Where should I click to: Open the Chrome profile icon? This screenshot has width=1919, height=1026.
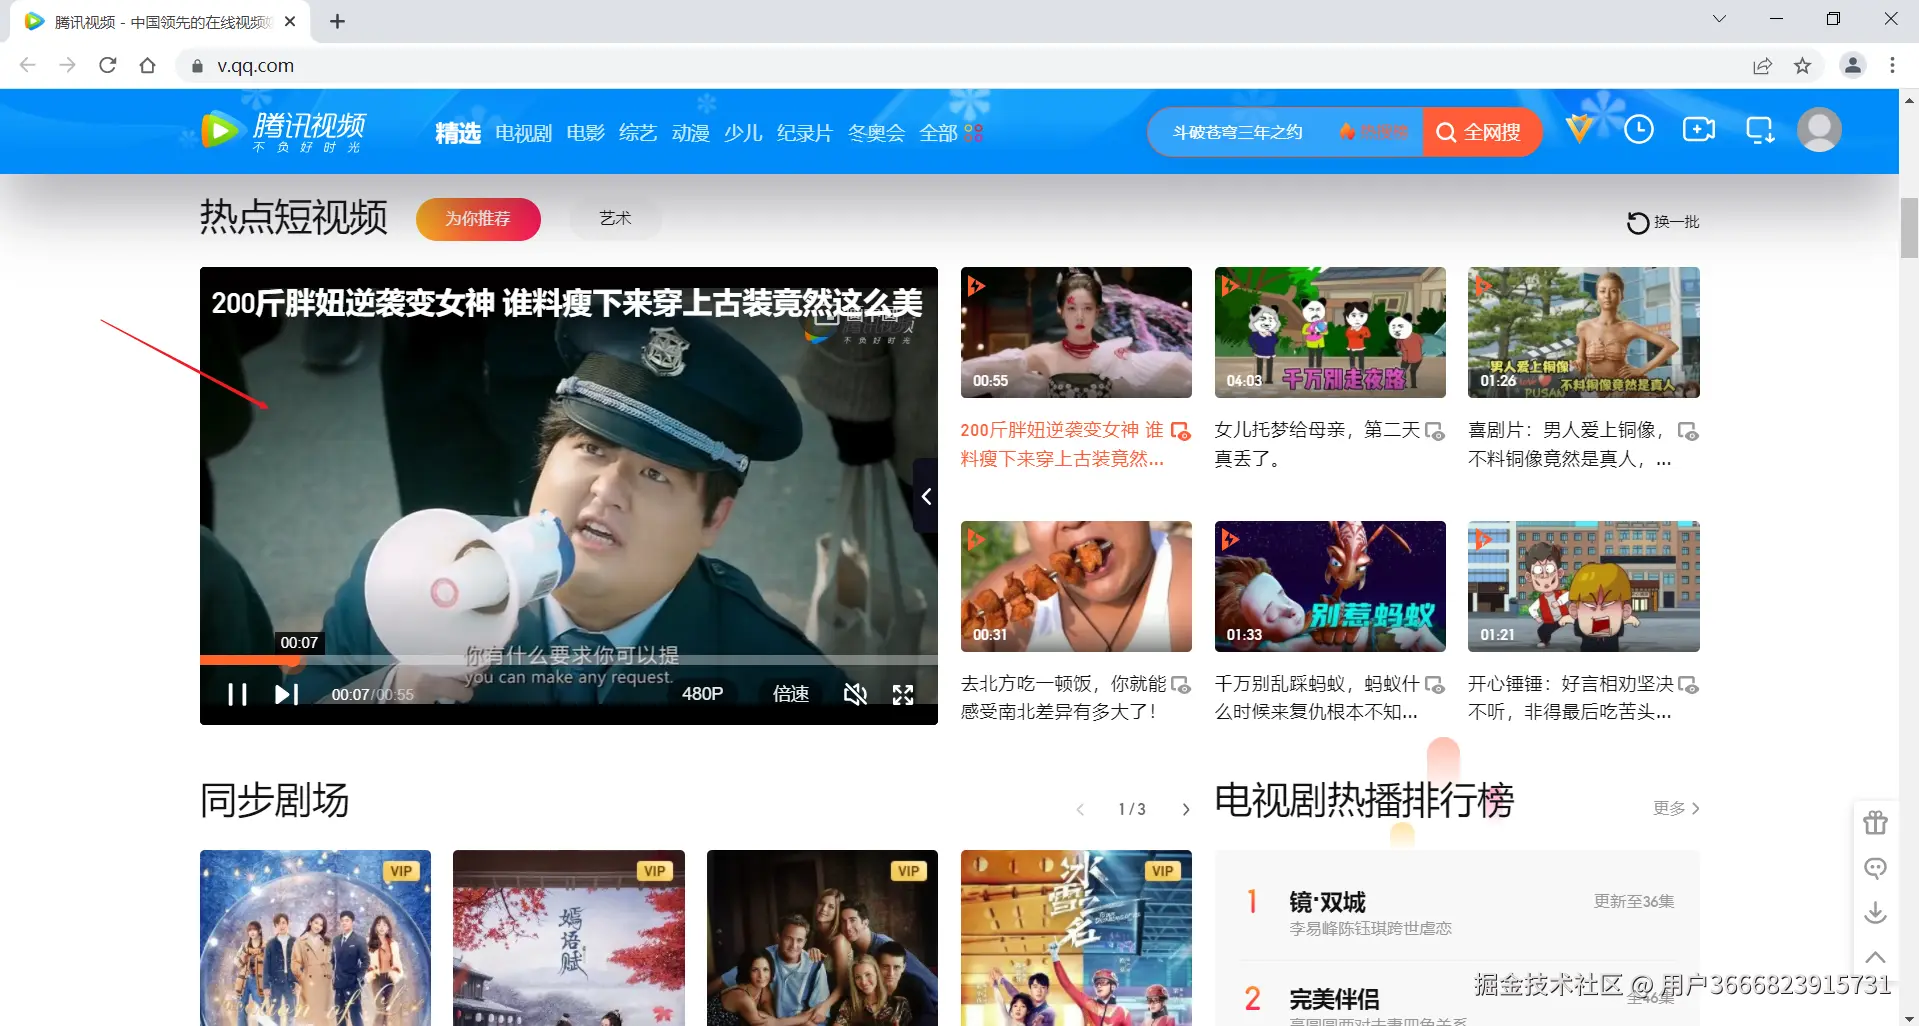point(1853,66)
